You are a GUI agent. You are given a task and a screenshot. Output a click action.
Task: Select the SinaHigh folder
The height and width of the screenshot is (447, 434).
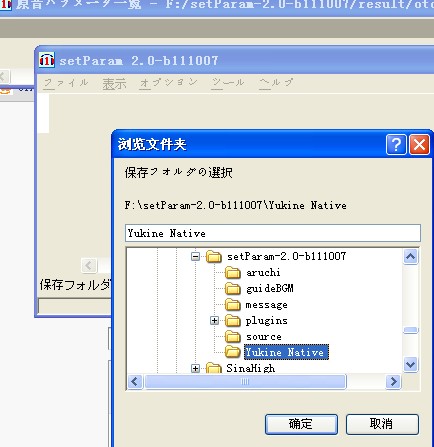251,368
